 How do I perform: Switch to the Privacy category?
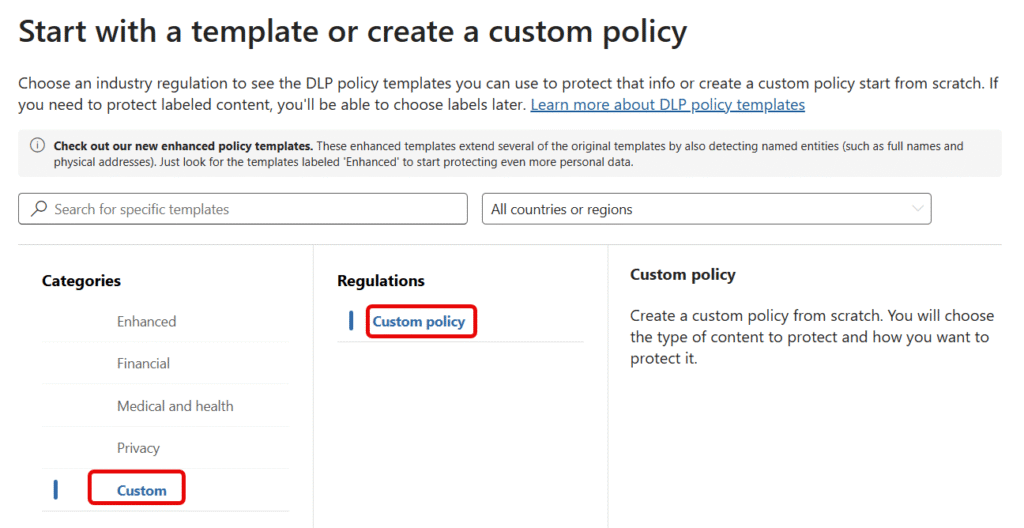(138, 448)
